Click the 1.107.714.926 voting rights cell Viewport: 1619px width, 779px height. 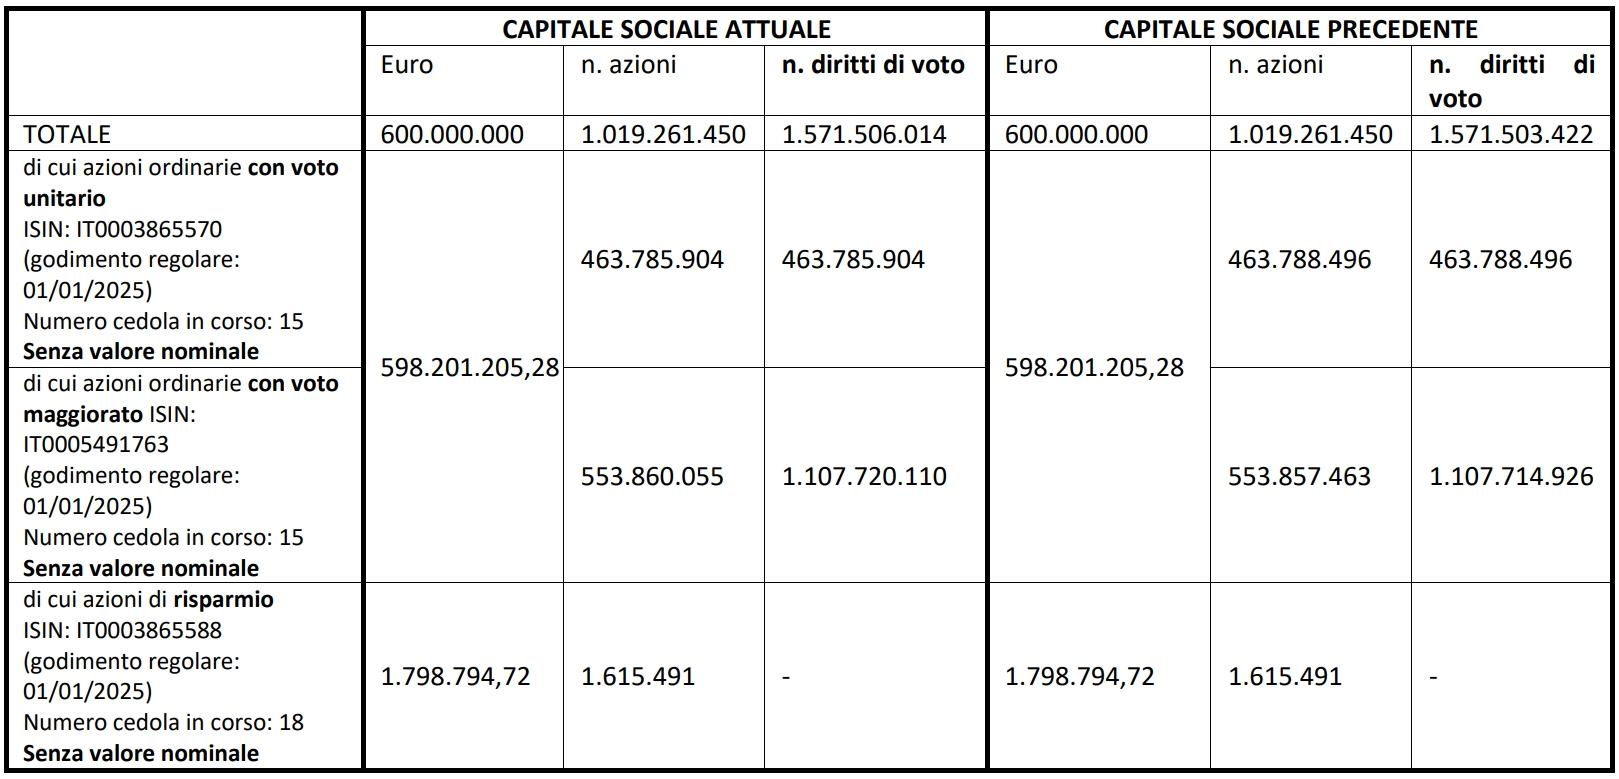pos(1511,476)
